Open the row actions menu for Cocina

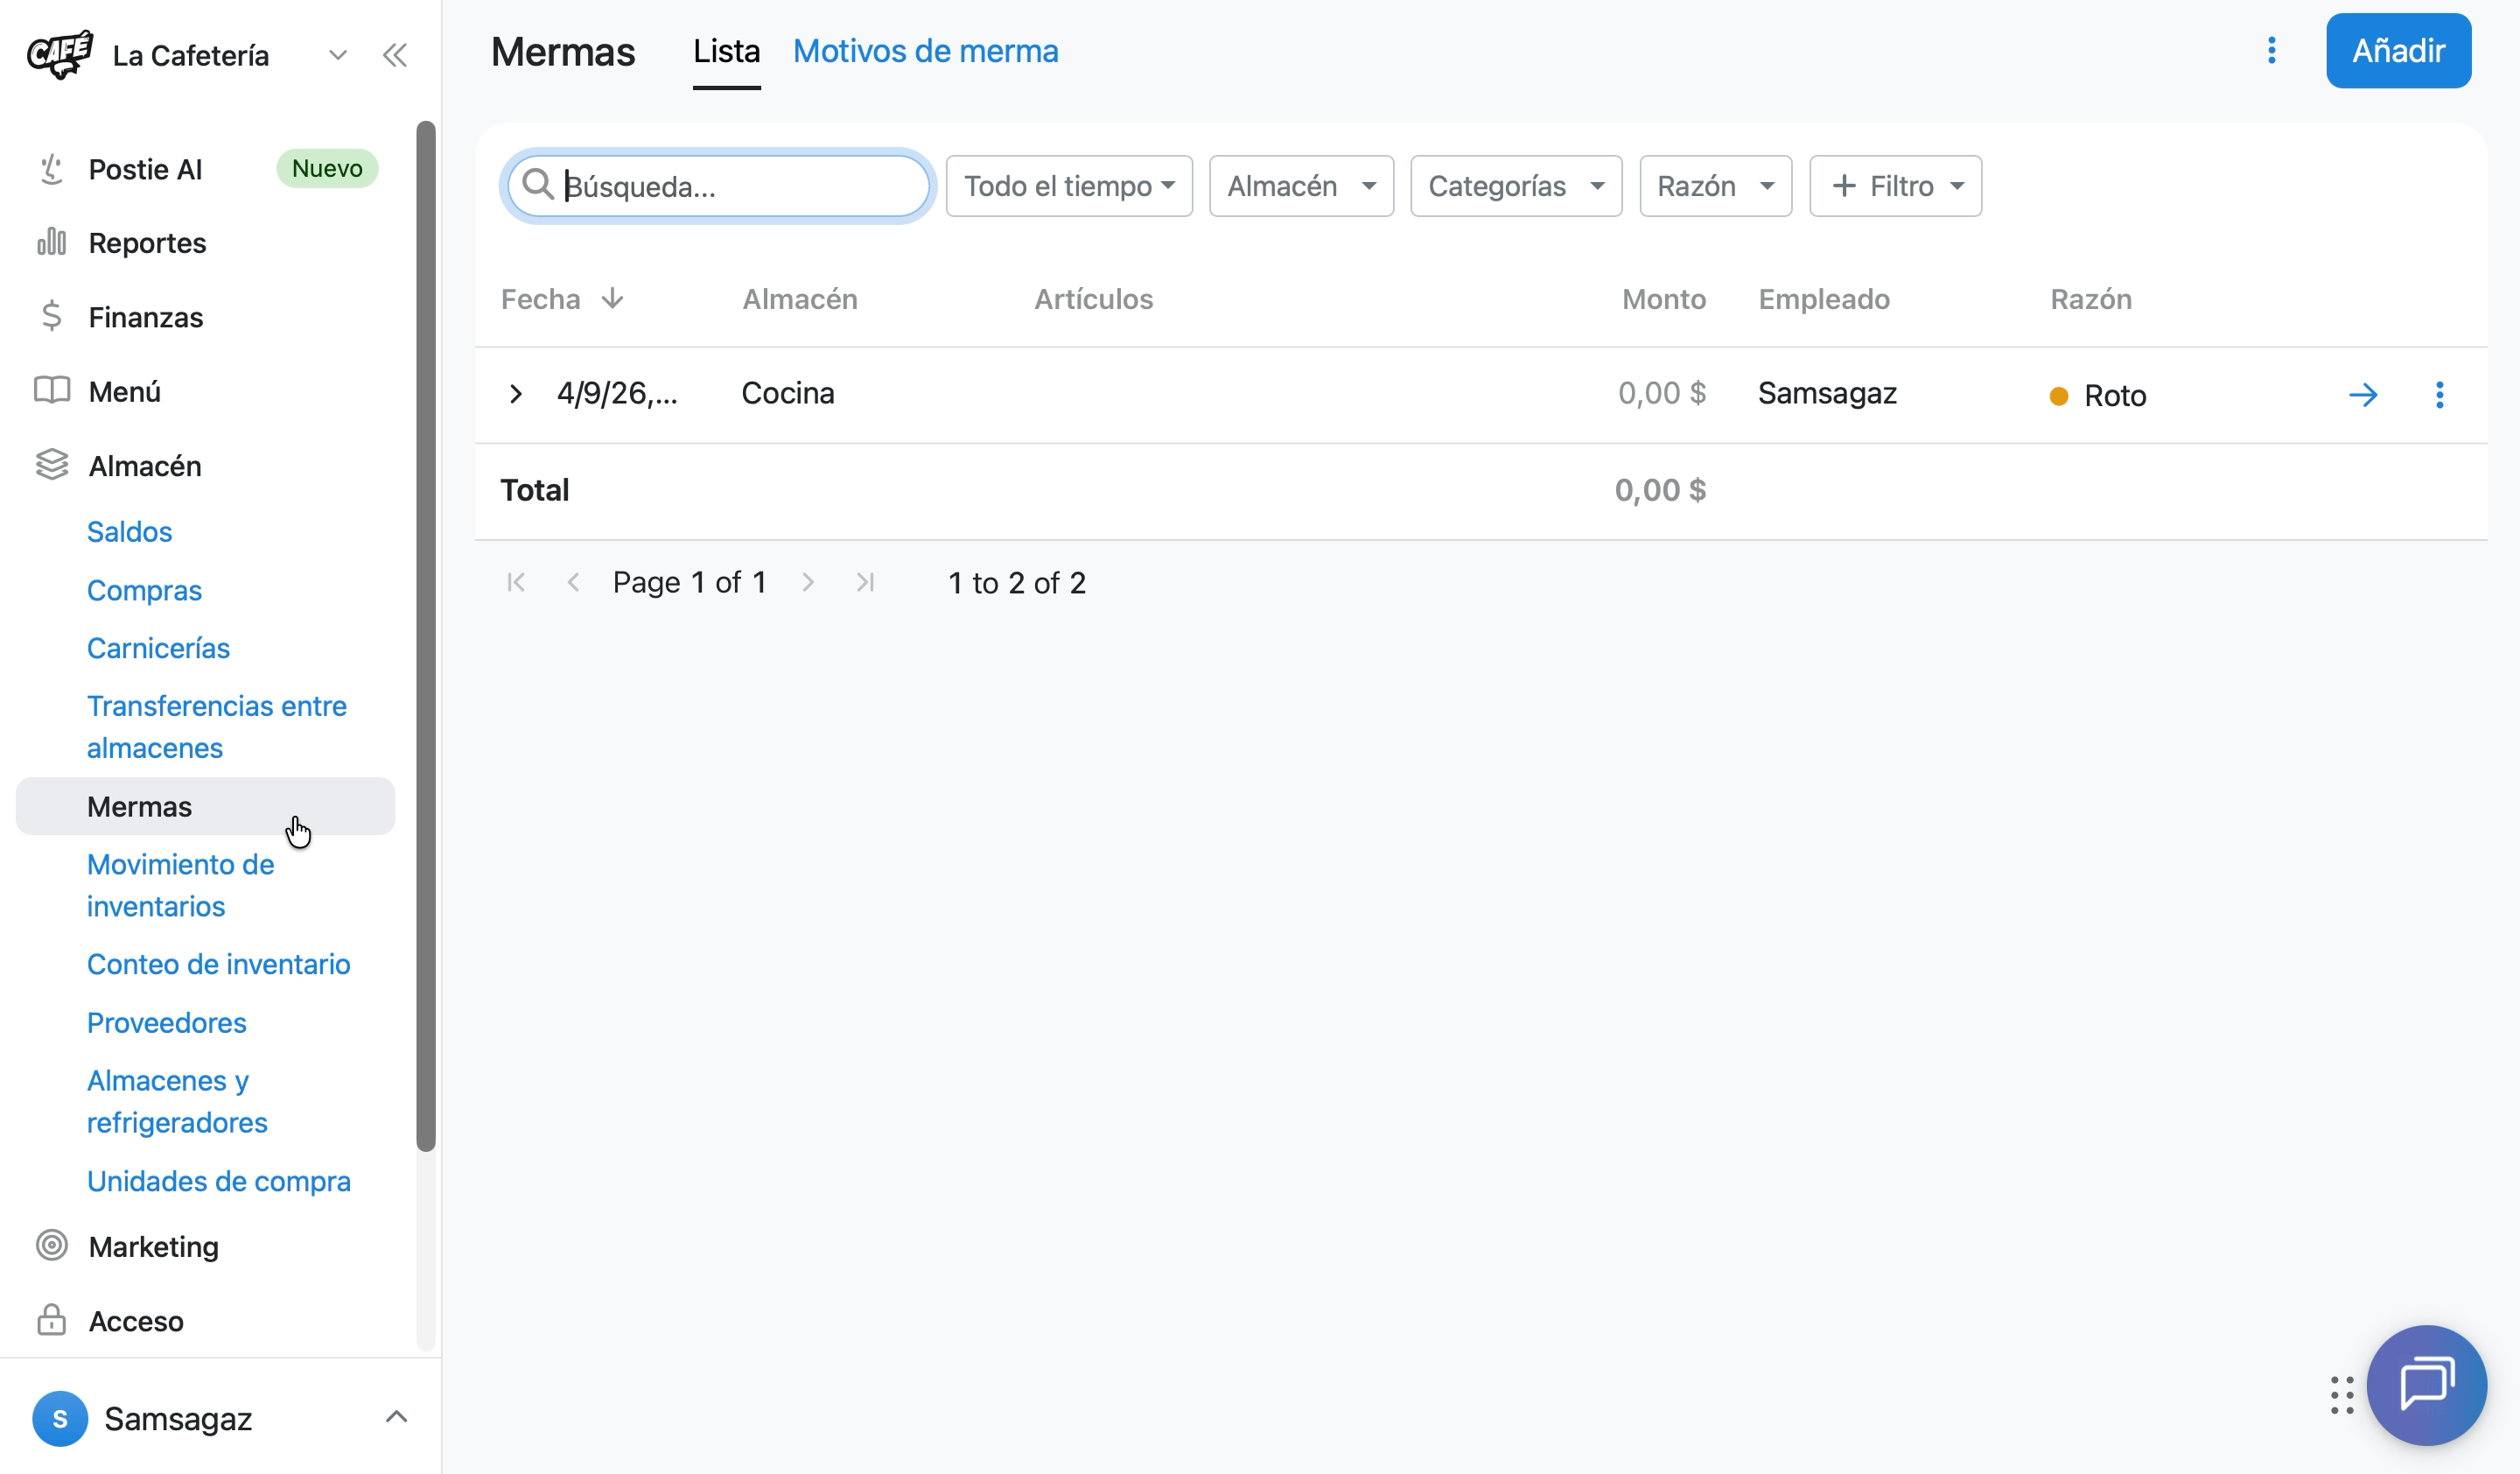[2440, 395]
